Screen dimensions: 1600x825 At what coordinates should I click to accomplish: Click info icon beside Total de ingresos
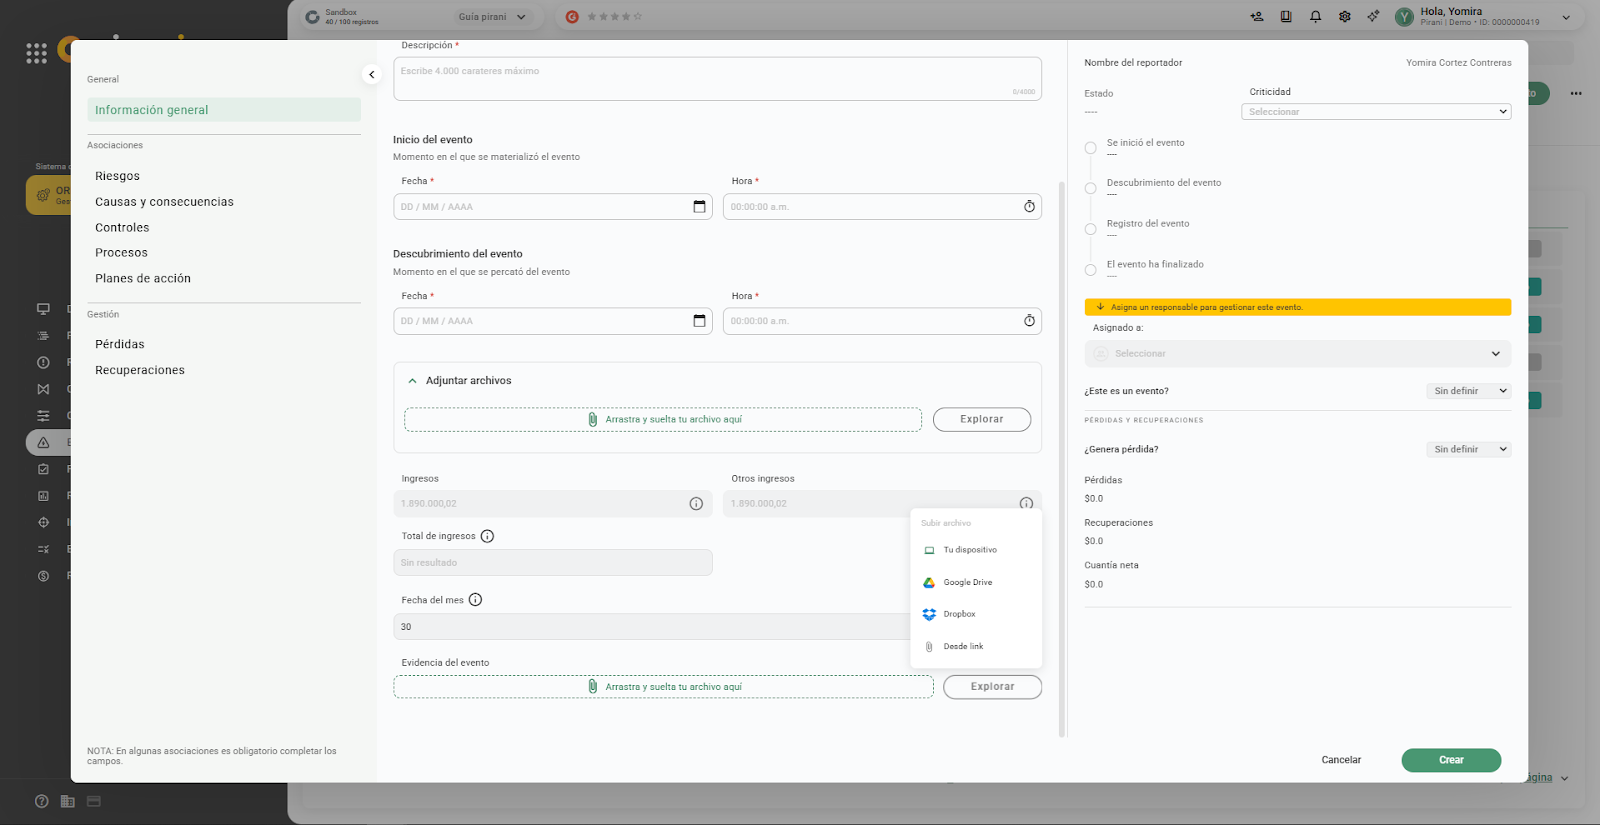[x=487, y=537]
